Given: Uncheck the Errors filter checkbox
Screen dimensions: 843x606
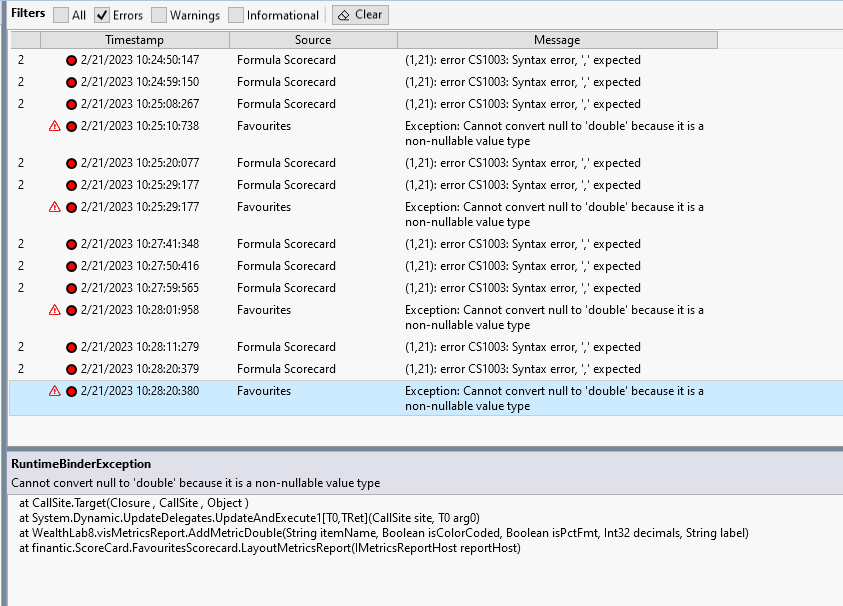Looking at the screenshot, I should click(x=102, y=15).
